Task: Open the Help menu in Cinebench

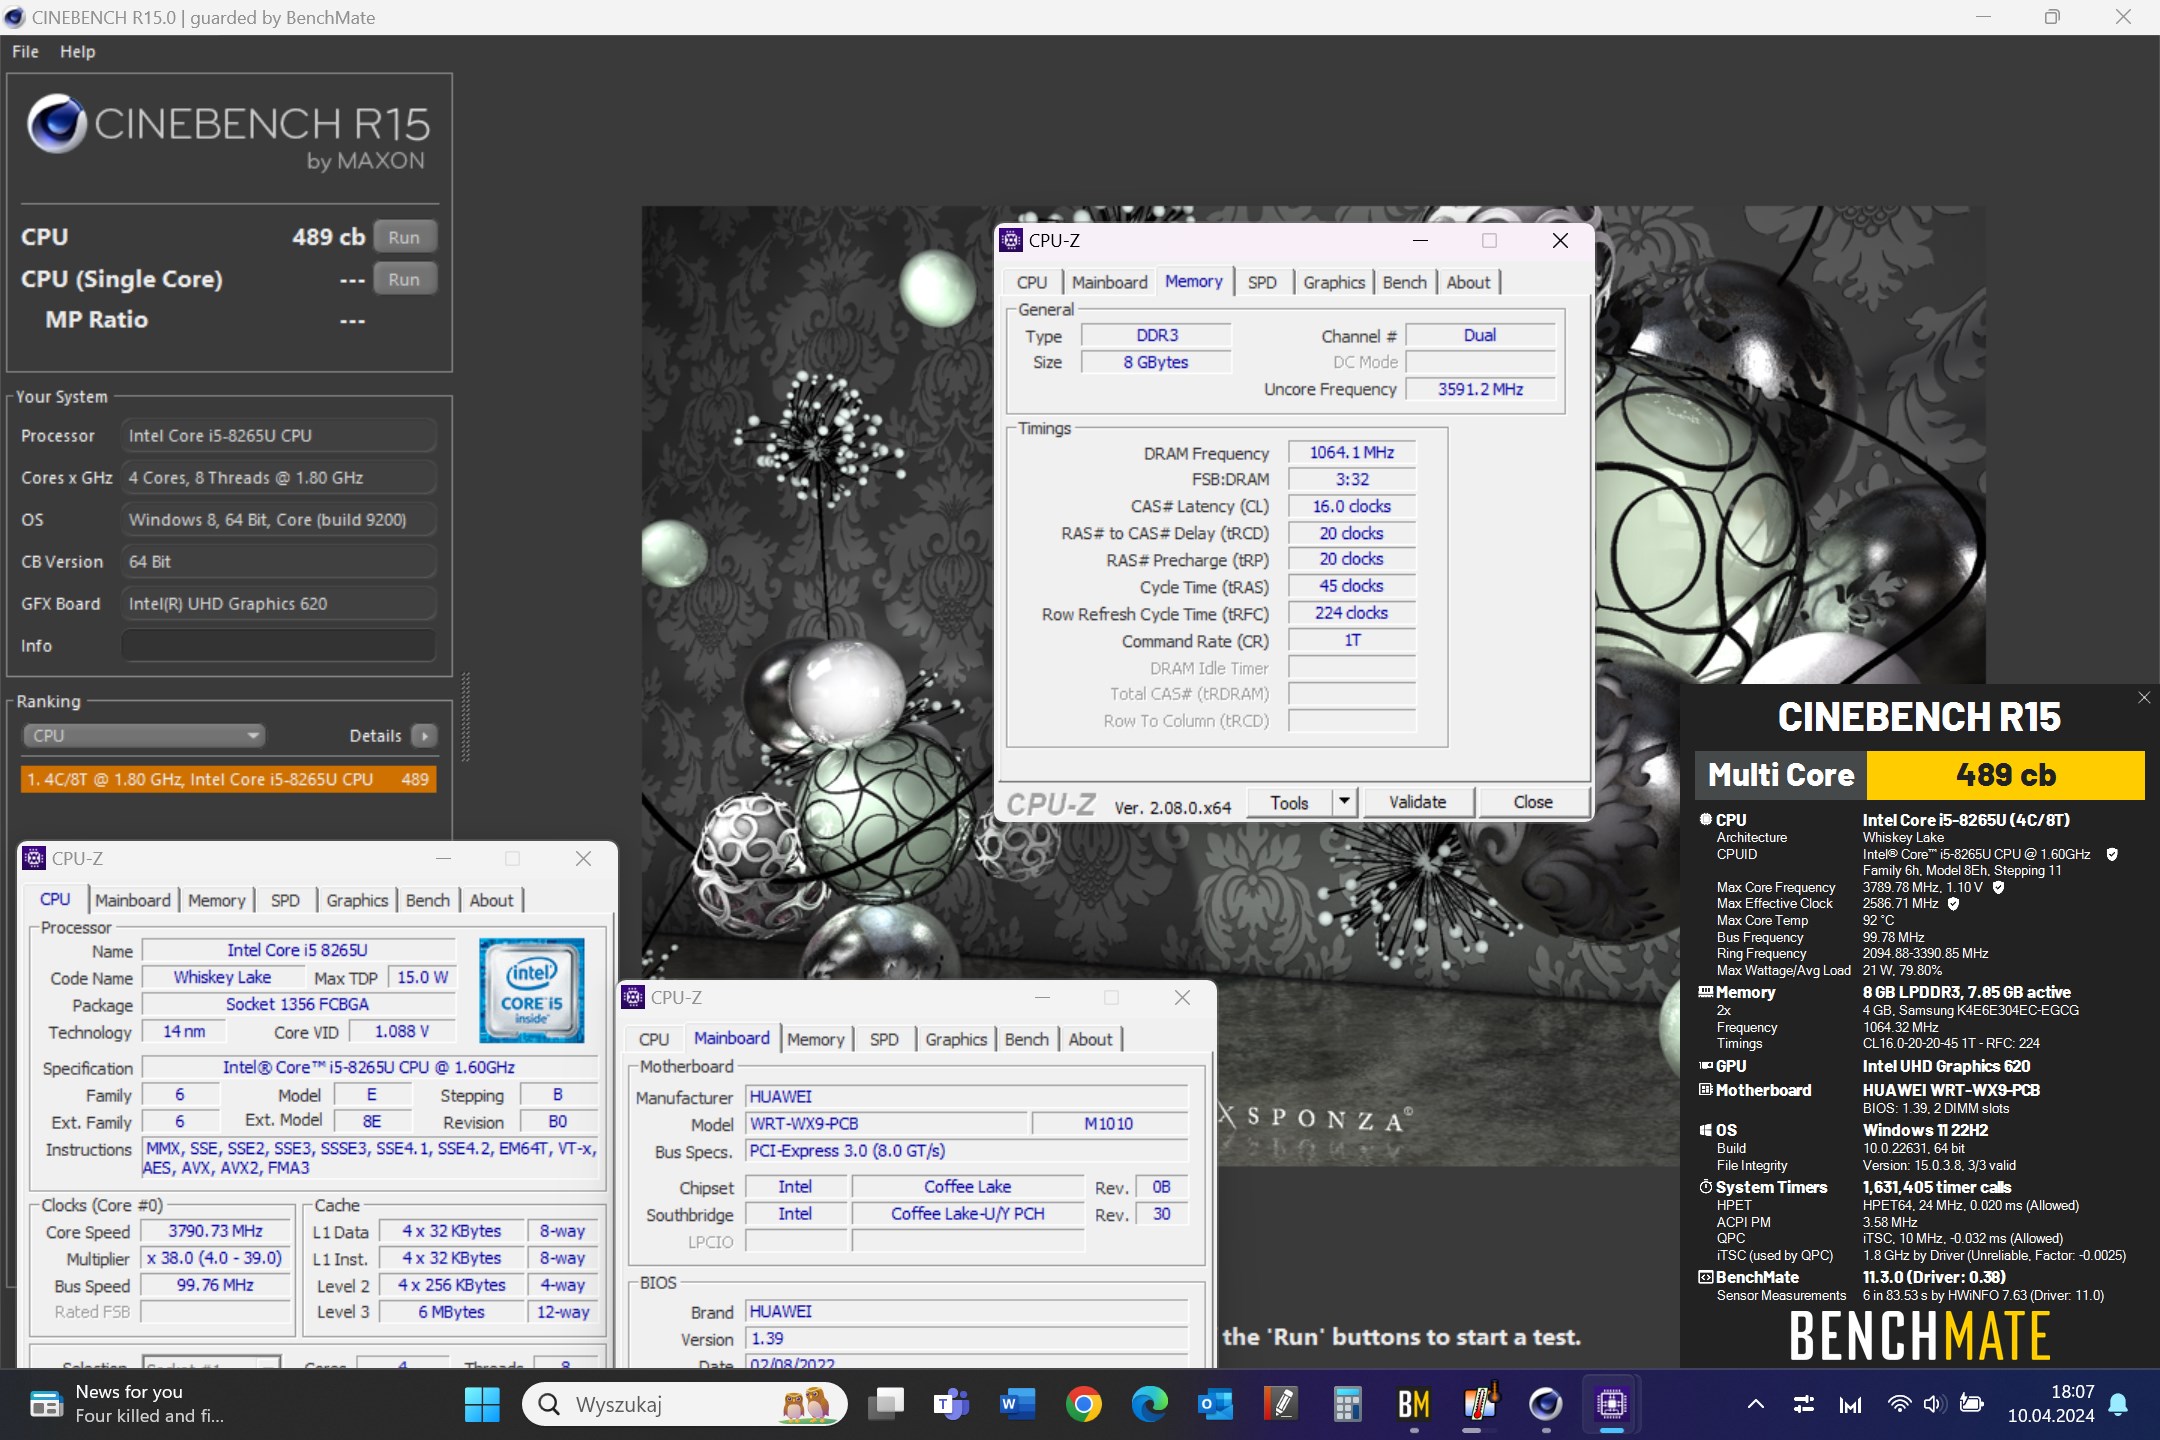Action: (x=77, y=52)
